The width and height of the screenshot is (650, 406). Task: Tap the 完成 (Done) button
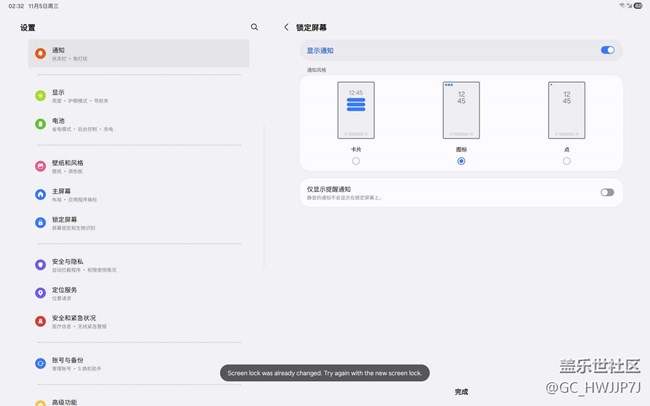tap(461, 392)
